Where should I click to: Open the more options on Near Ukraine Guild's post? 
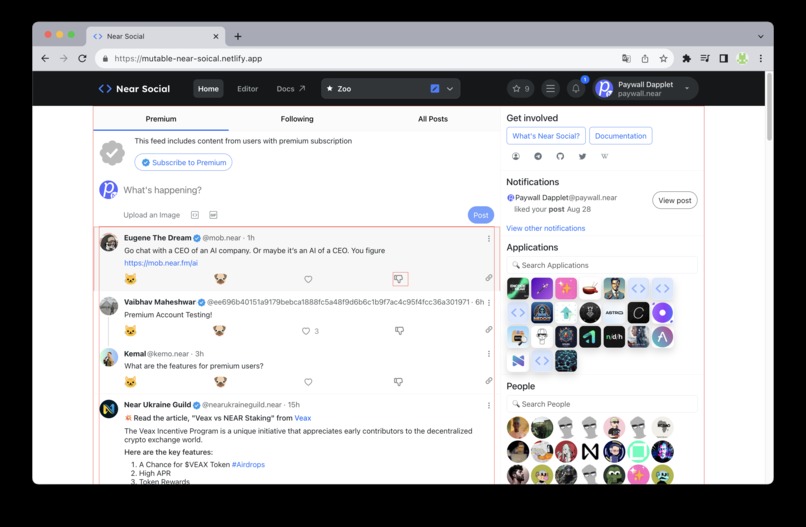488,406
